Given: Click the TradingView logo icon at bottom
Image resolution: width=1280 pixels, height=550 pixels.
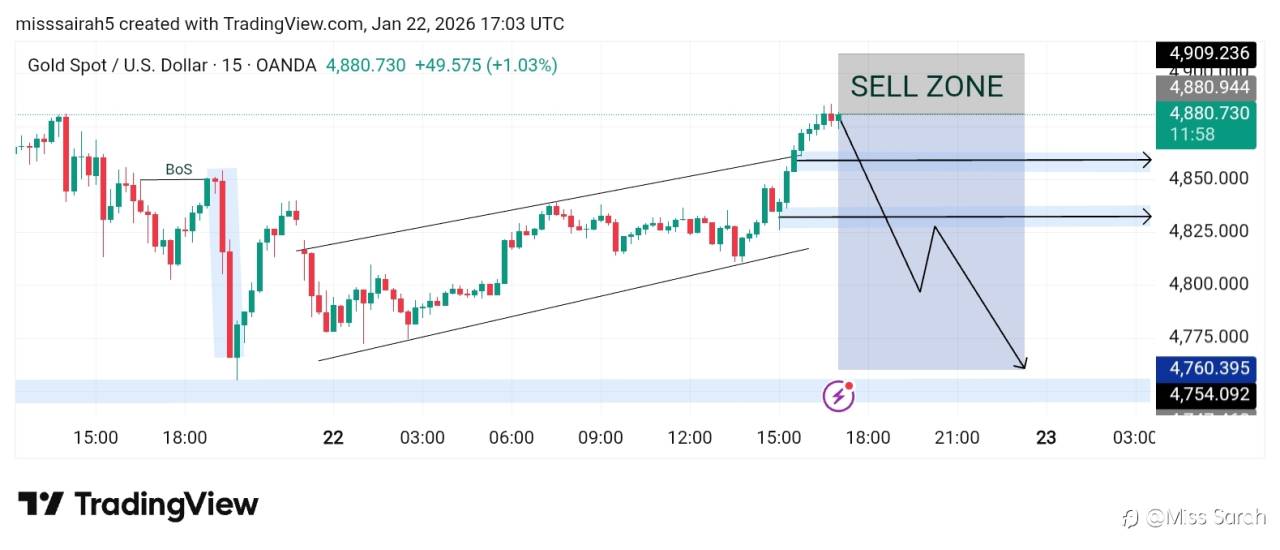Looking at the screenshot, I should point(41,504).
